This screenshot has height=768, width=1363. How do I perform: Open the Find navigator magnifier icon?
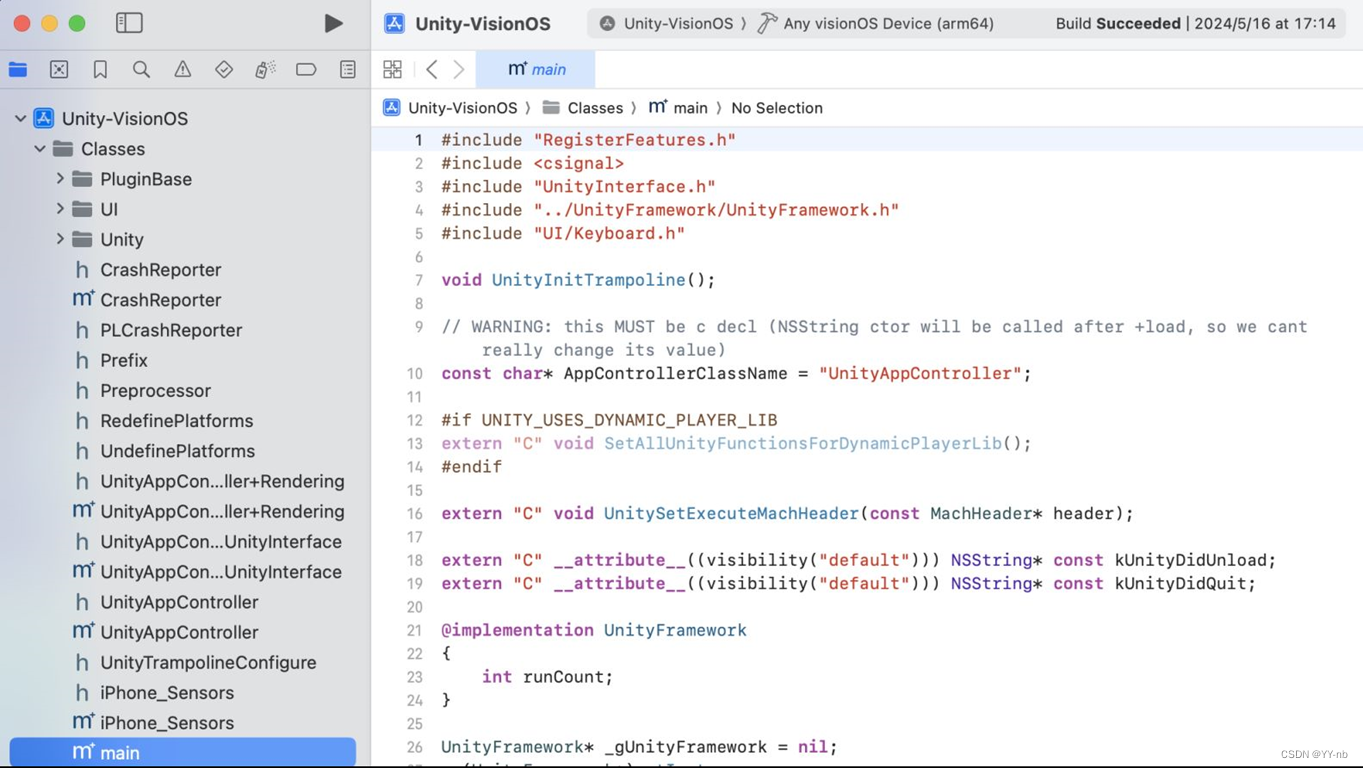point(141,69)
